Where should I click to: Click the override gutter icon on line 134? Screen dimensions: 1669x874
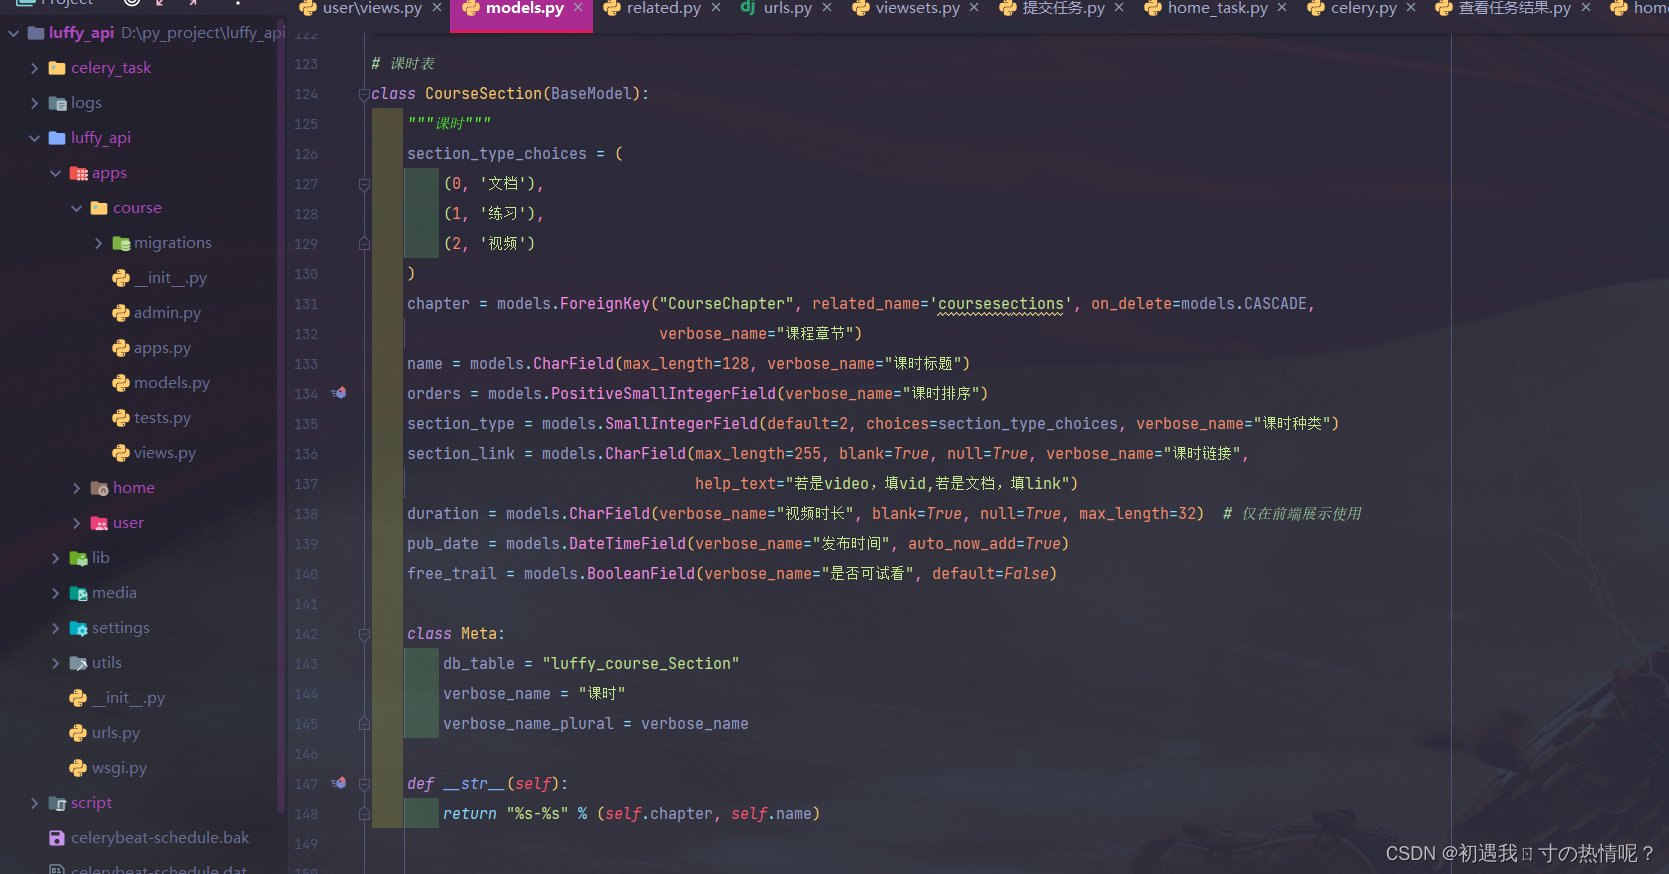339,393
